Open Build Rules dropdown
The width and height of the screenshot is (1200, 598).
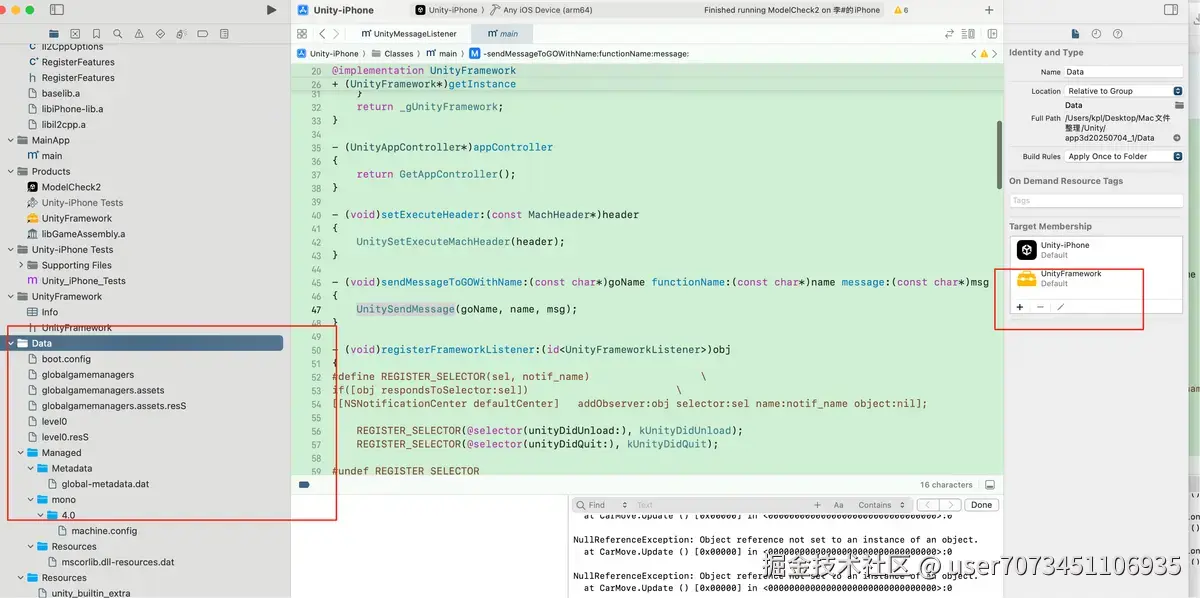(x=1123, y=157)
